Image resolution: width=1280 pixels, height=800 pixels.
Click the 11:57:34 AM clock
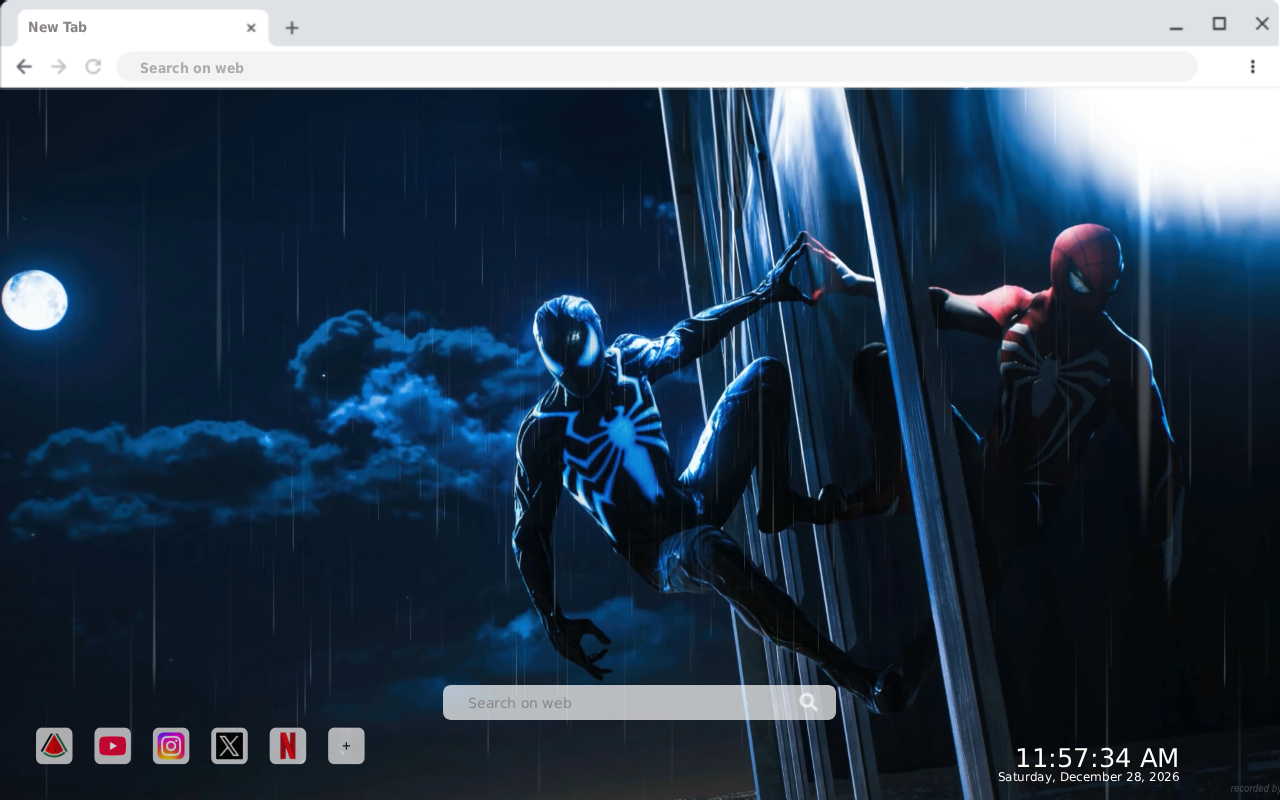[x=1097, y=758]
